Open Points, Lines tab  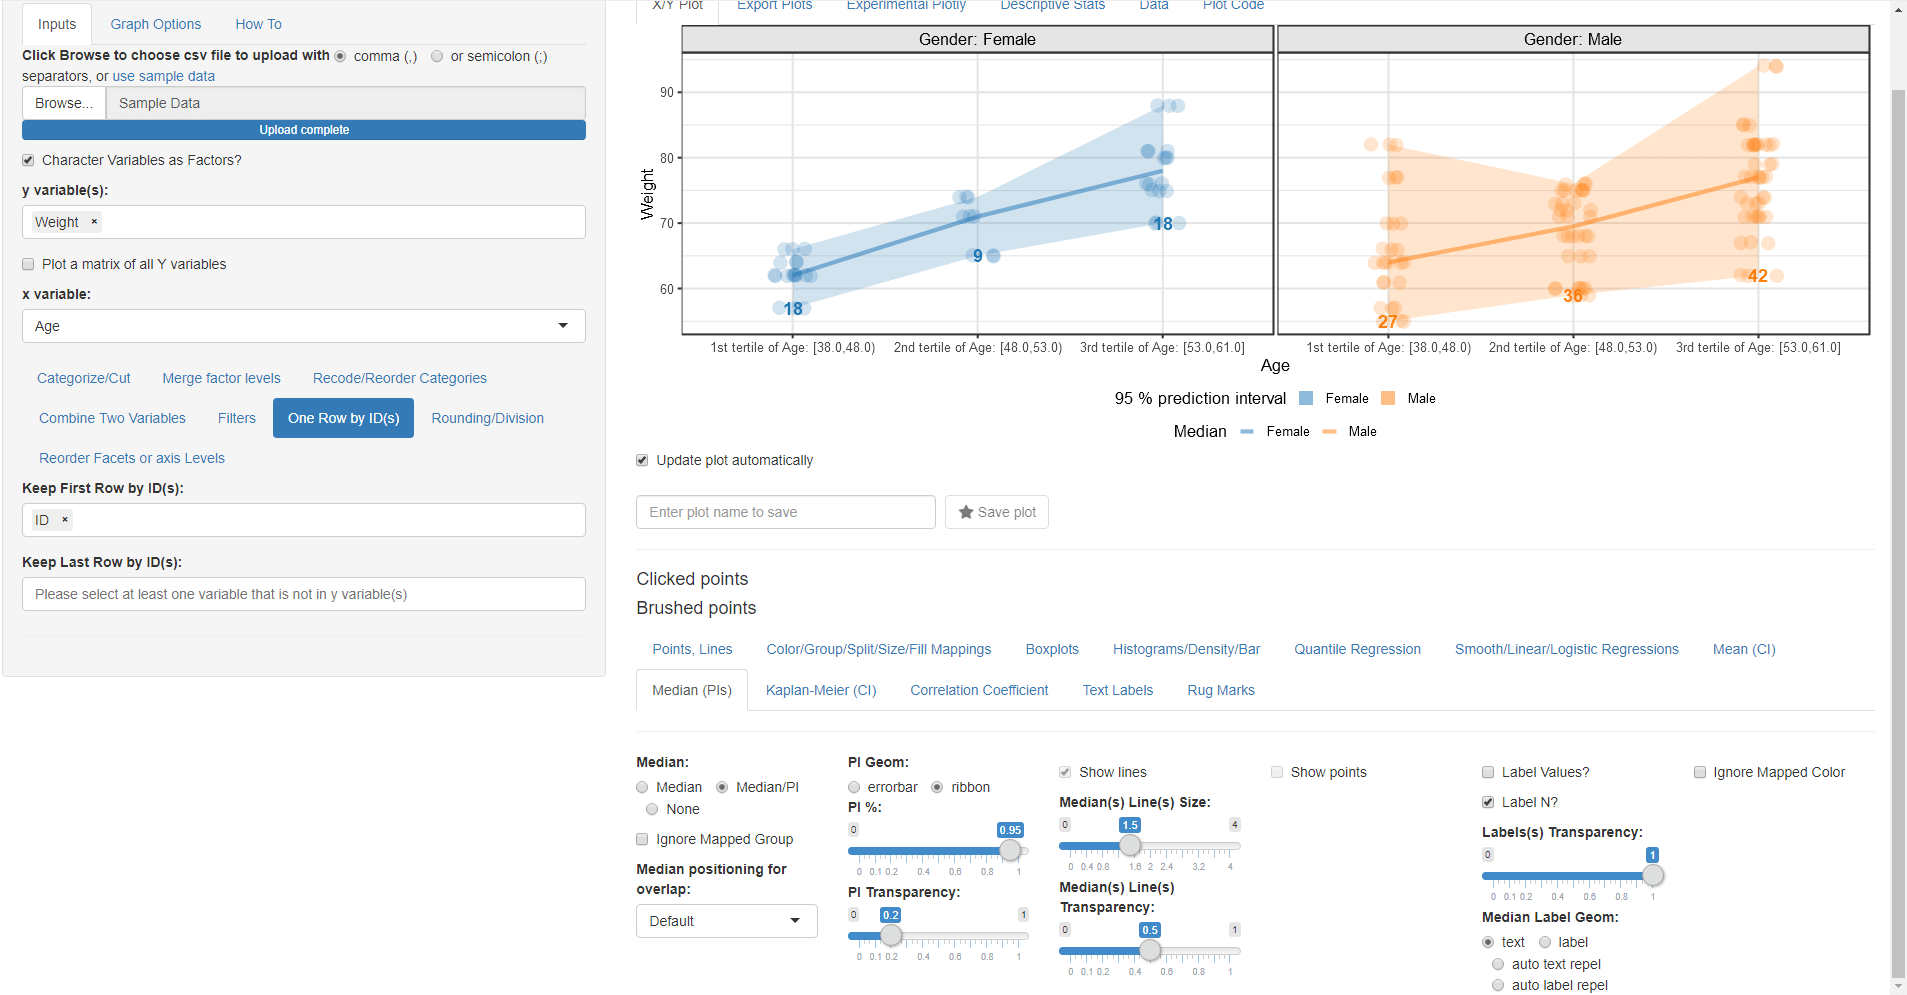point(693,649)
